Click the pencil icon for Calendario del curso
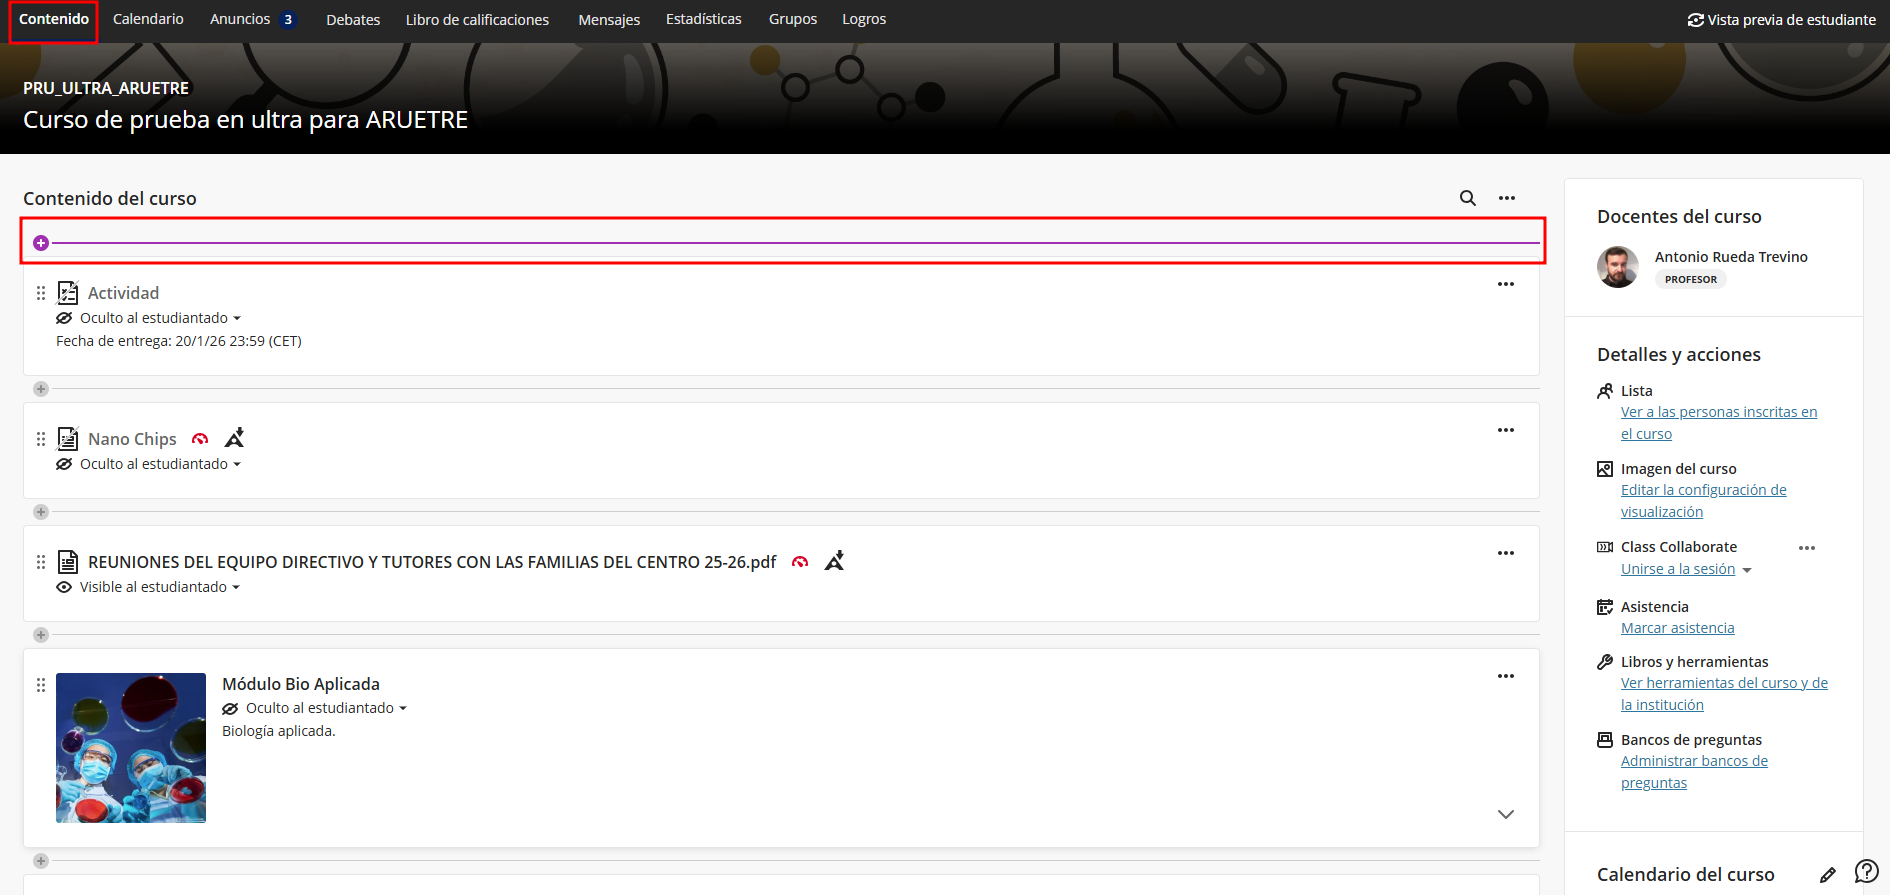Image resolution: width=1890 pixels, height=895 pixels. 1827,875
